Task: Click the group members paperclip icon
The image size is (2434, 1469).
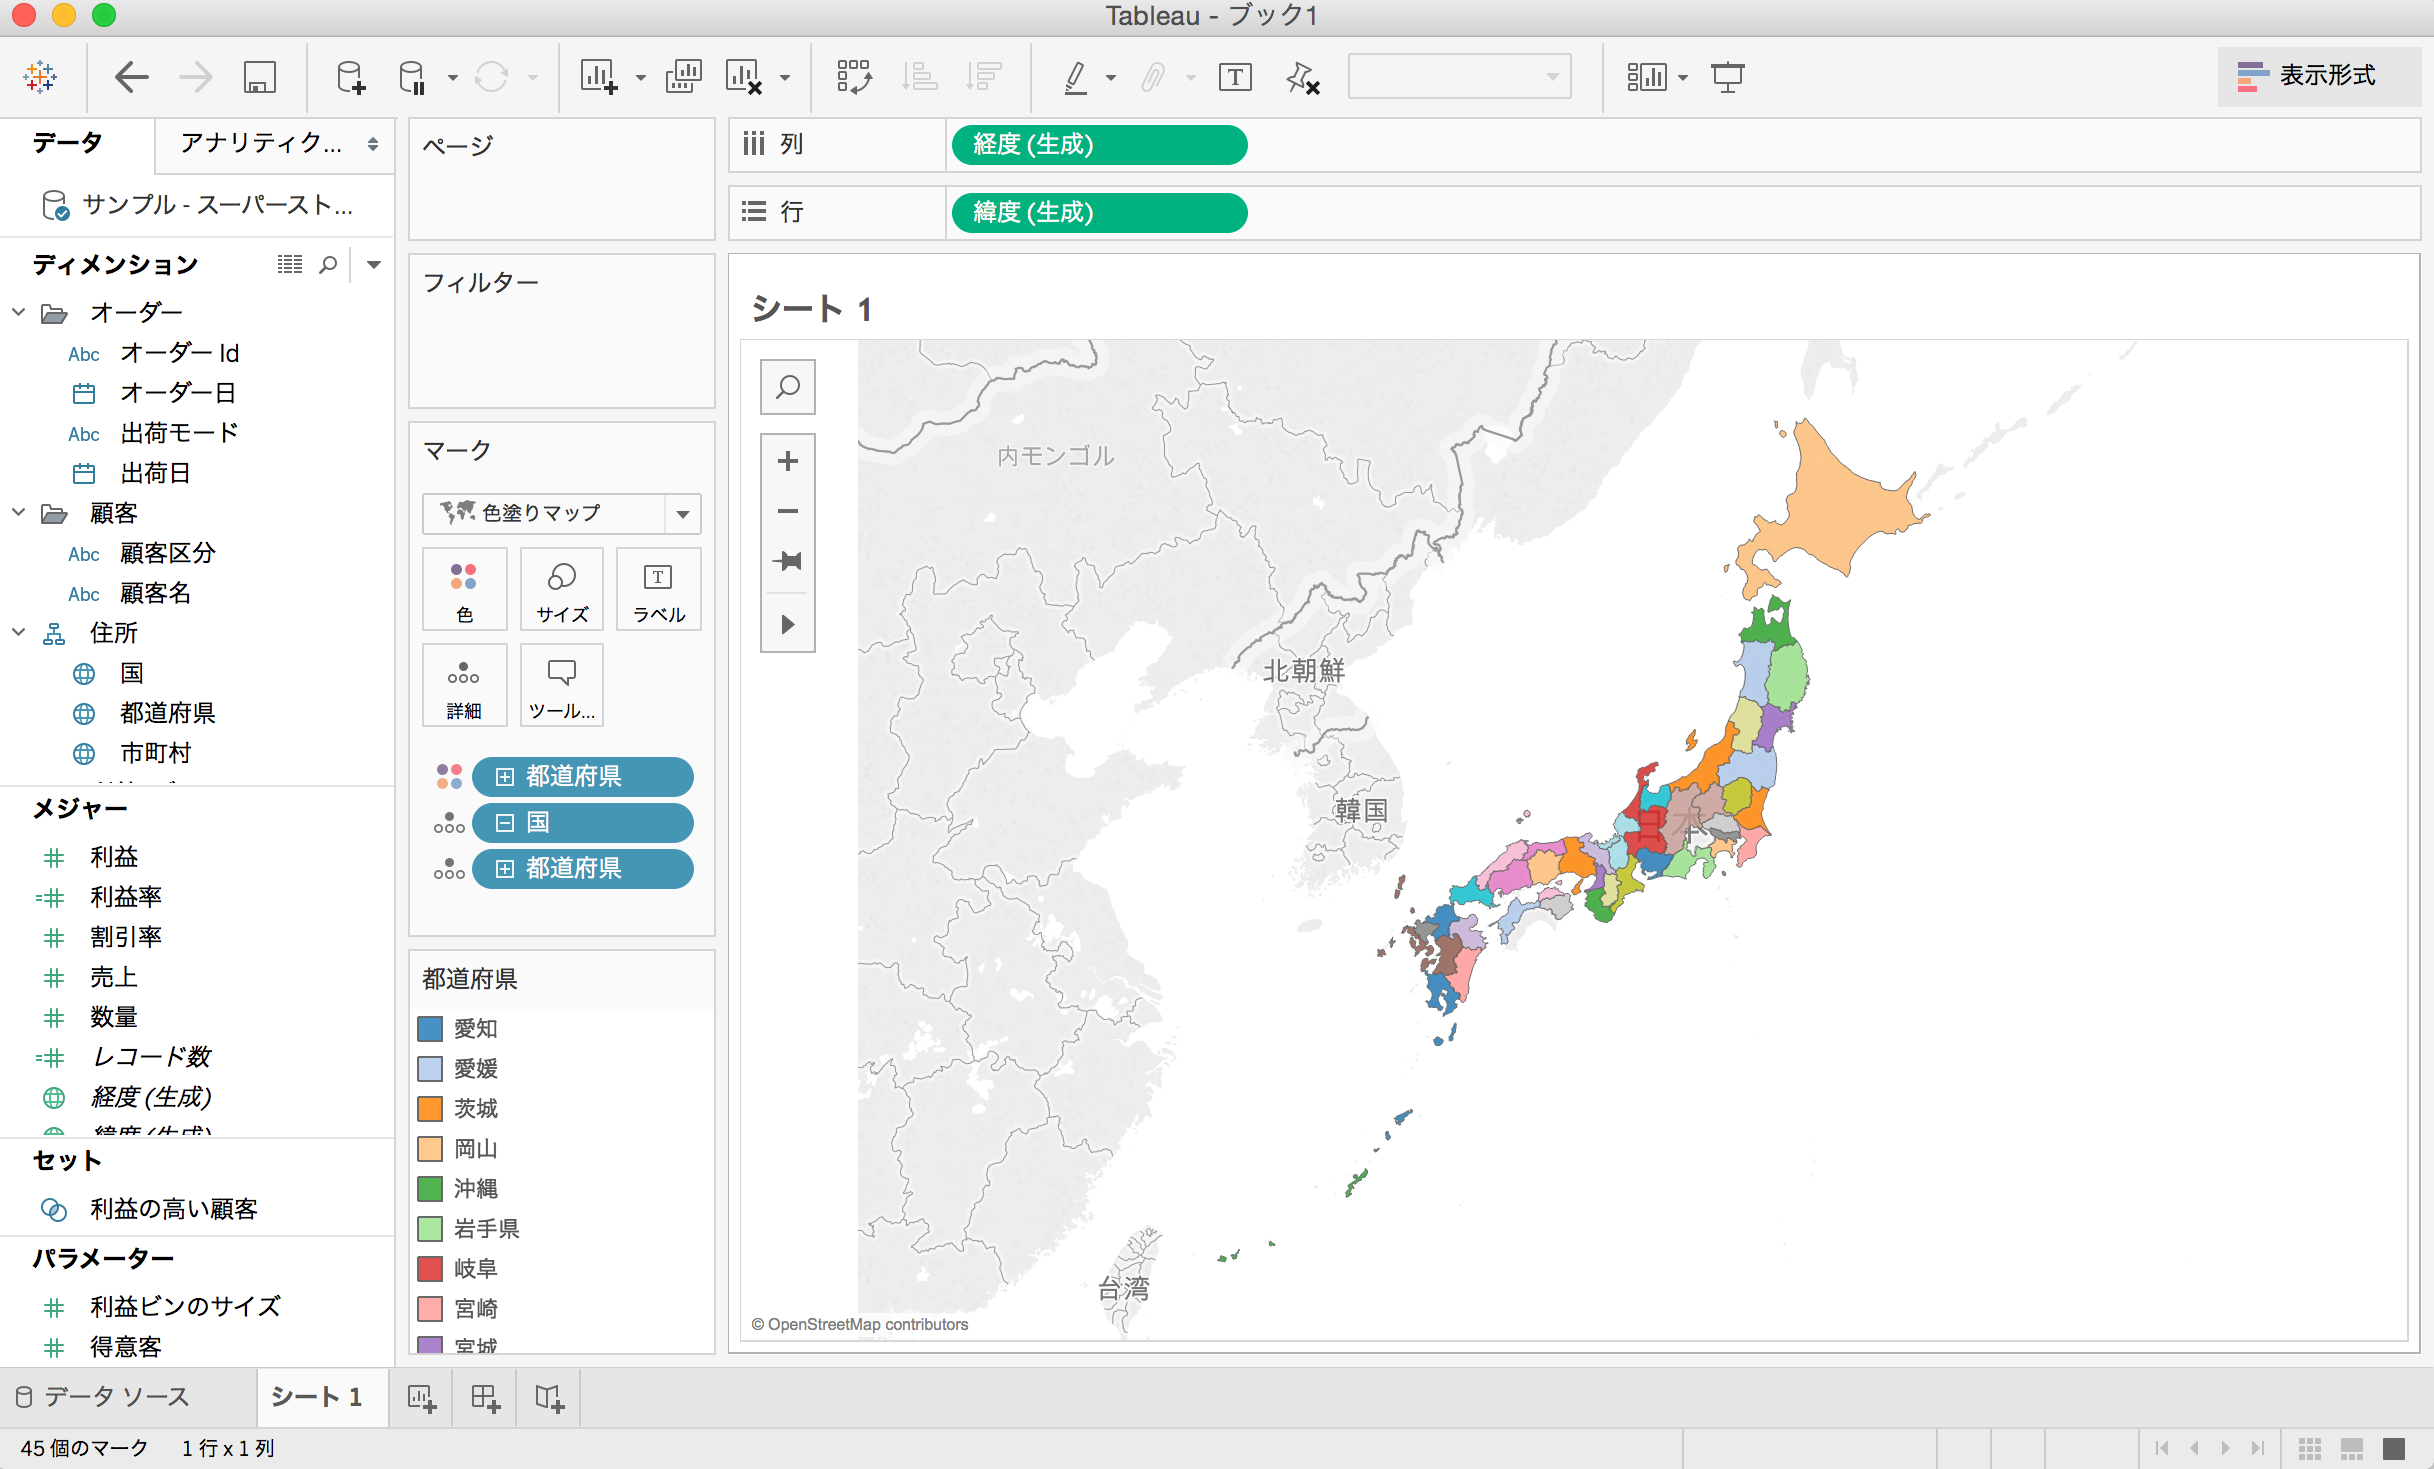Action: 1153,77
